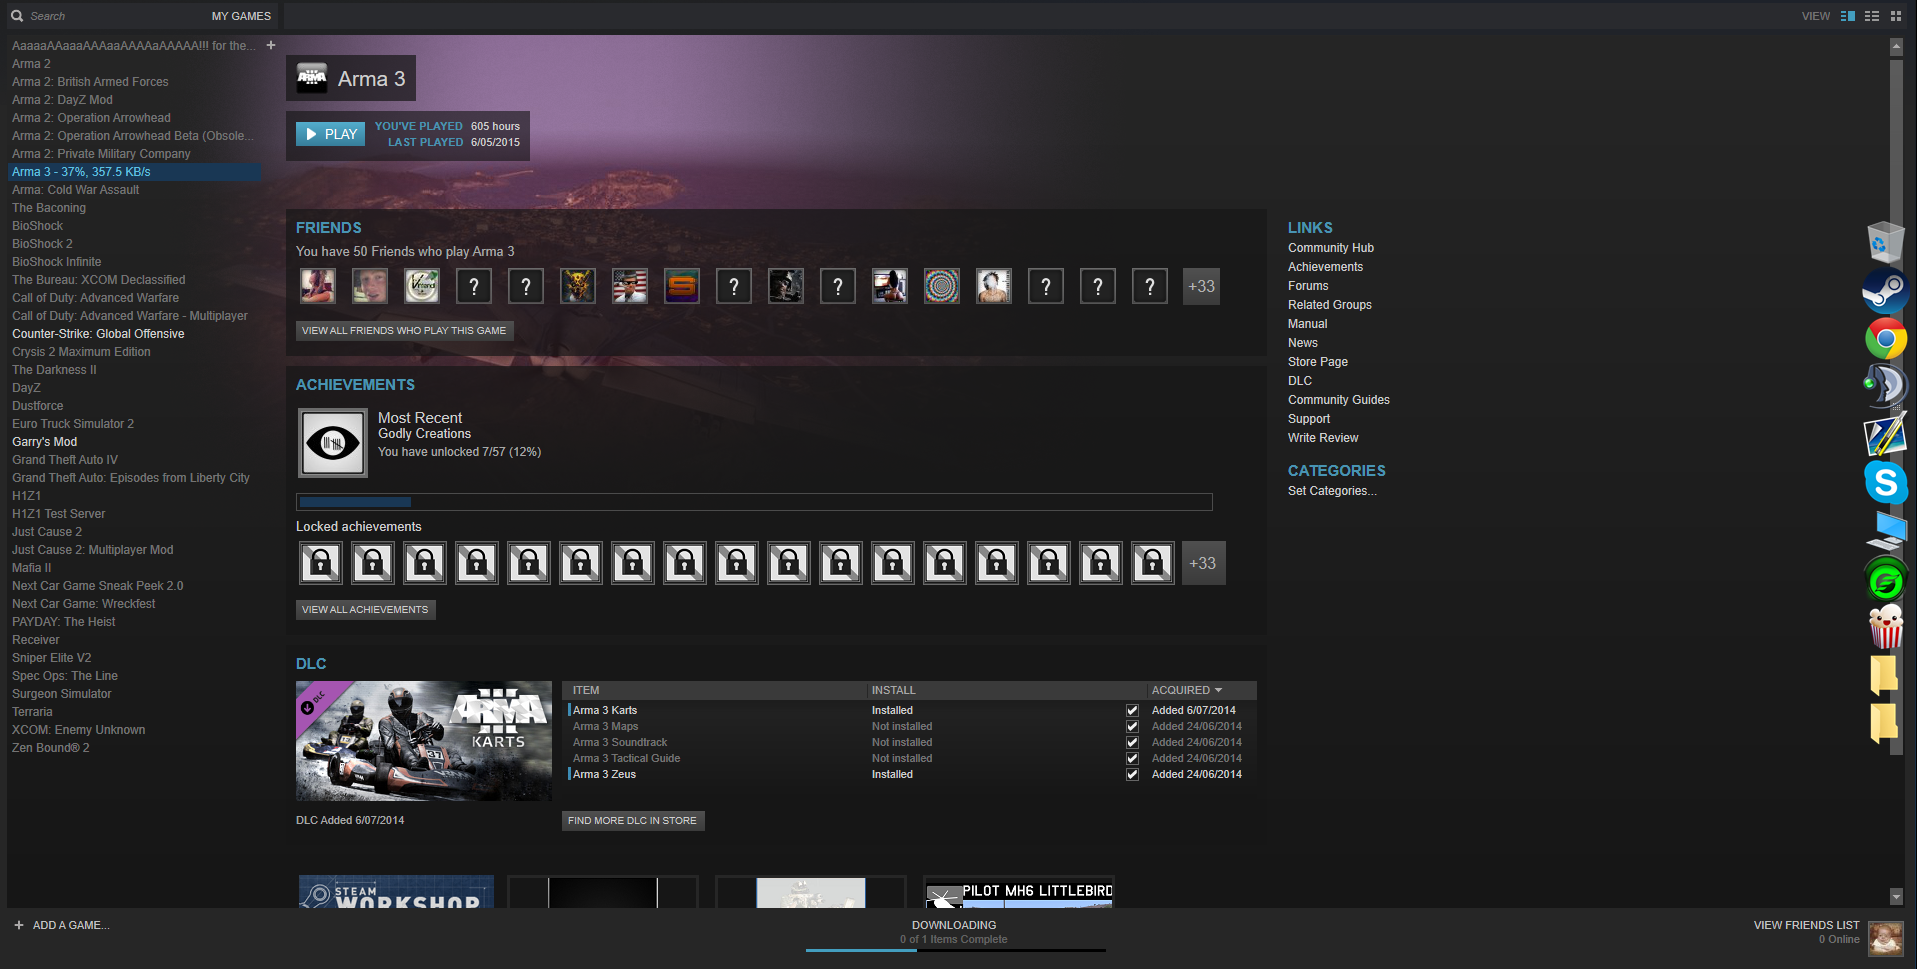Switch to the detail view layout icon

click(1848, 16)
